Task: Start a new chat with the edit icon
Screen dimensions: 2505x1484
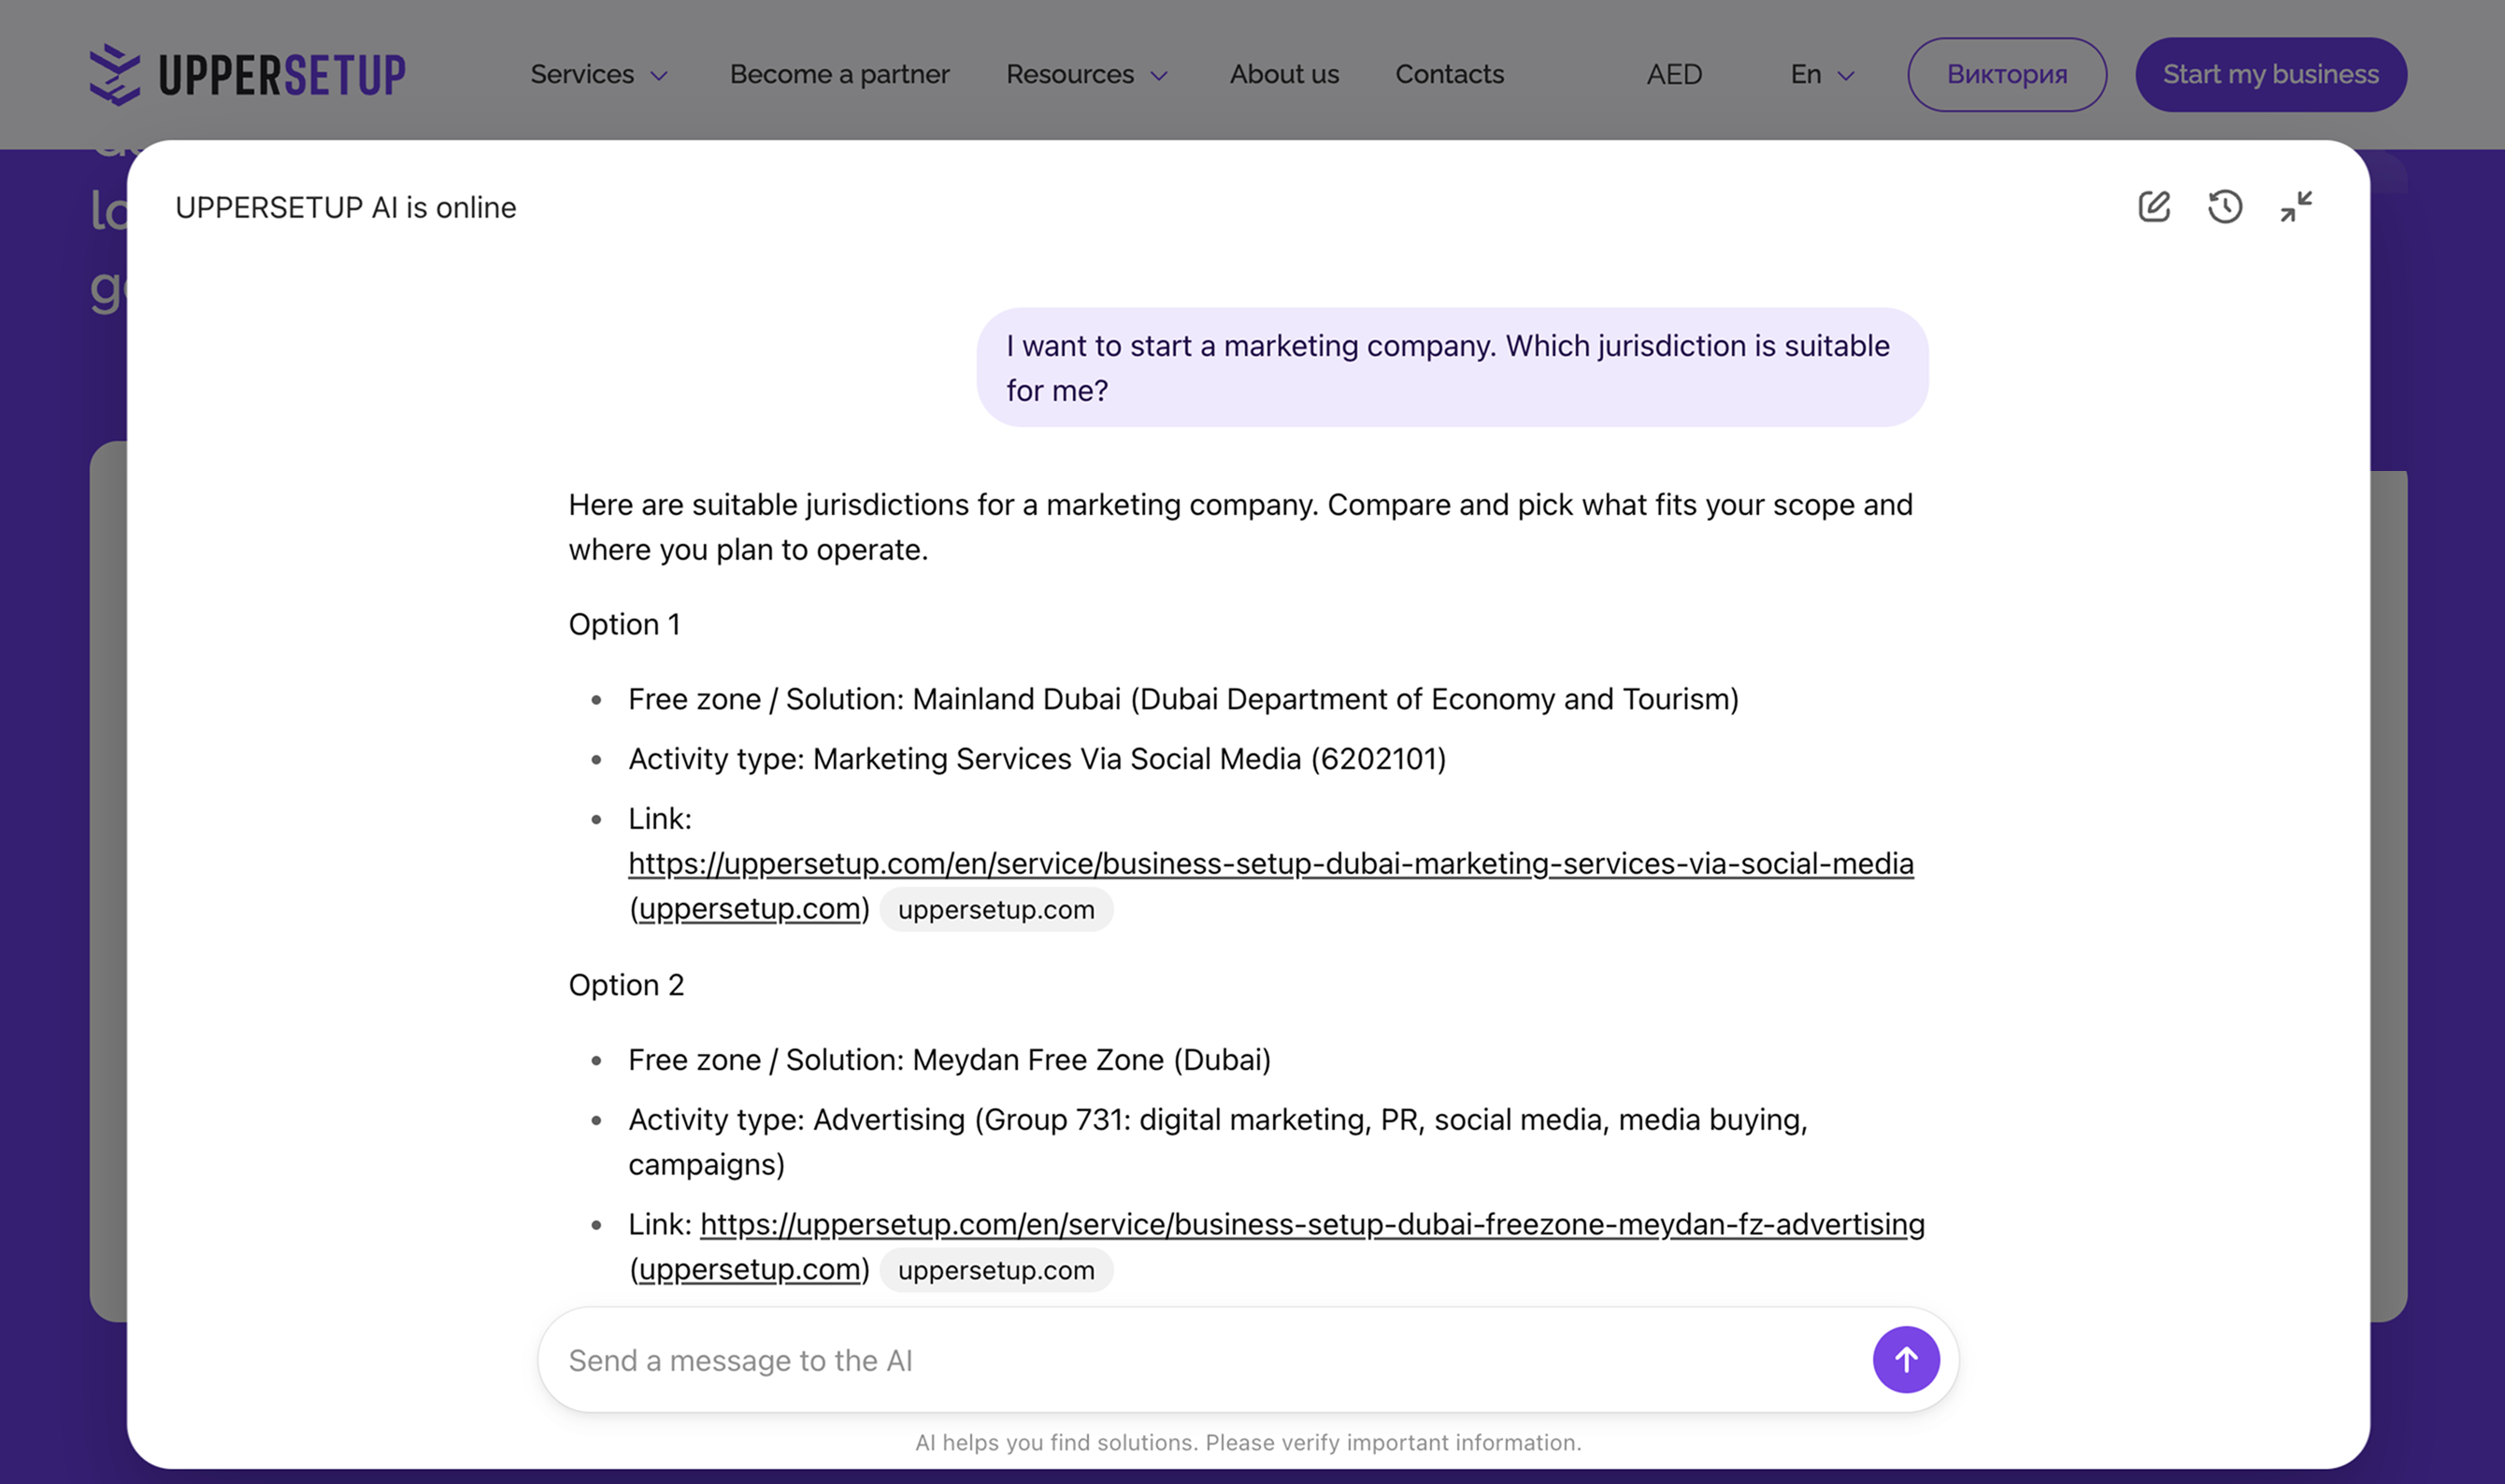Action: coord(2153,207)
